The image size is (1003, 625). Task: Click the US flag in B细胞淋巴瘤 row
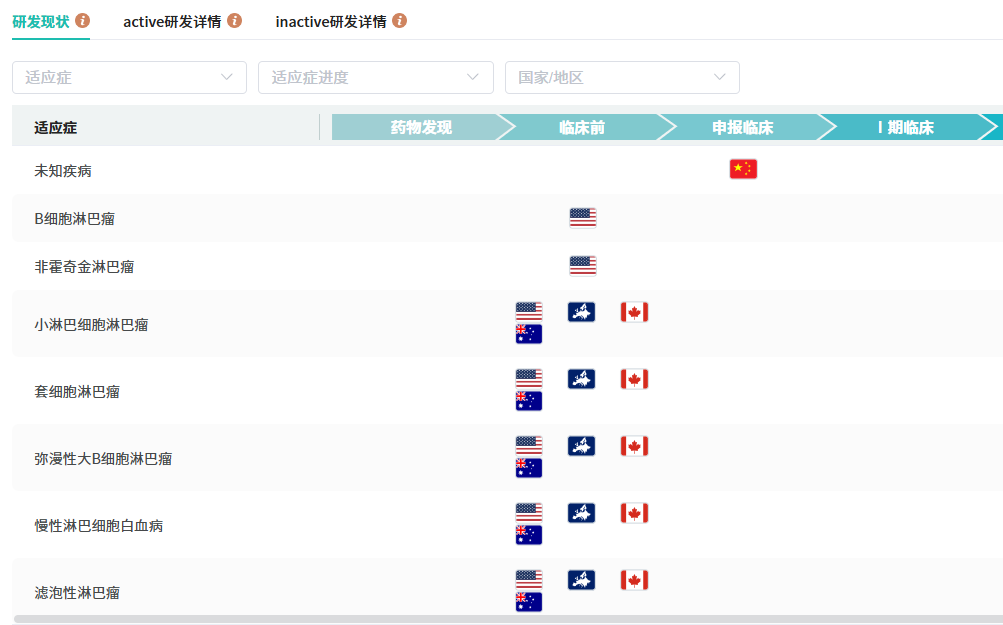(x=583, y=218)
